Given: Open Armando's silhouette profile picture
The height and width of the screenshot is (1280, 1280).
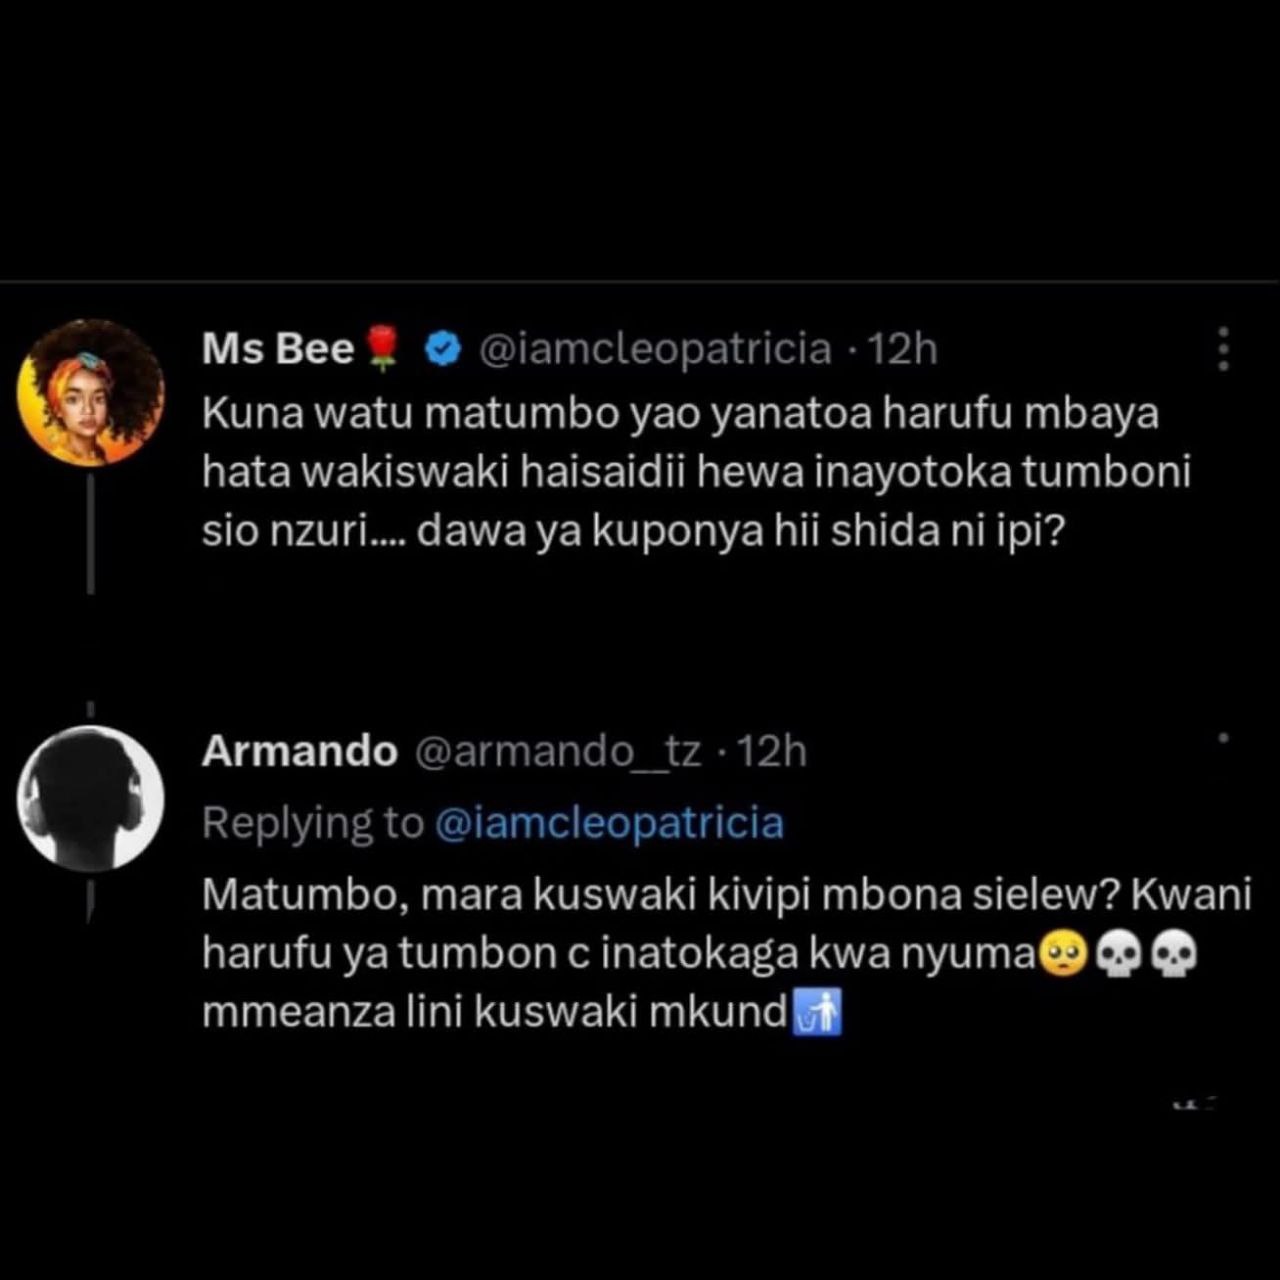Looking at the screenshot, I should point(91,798).
